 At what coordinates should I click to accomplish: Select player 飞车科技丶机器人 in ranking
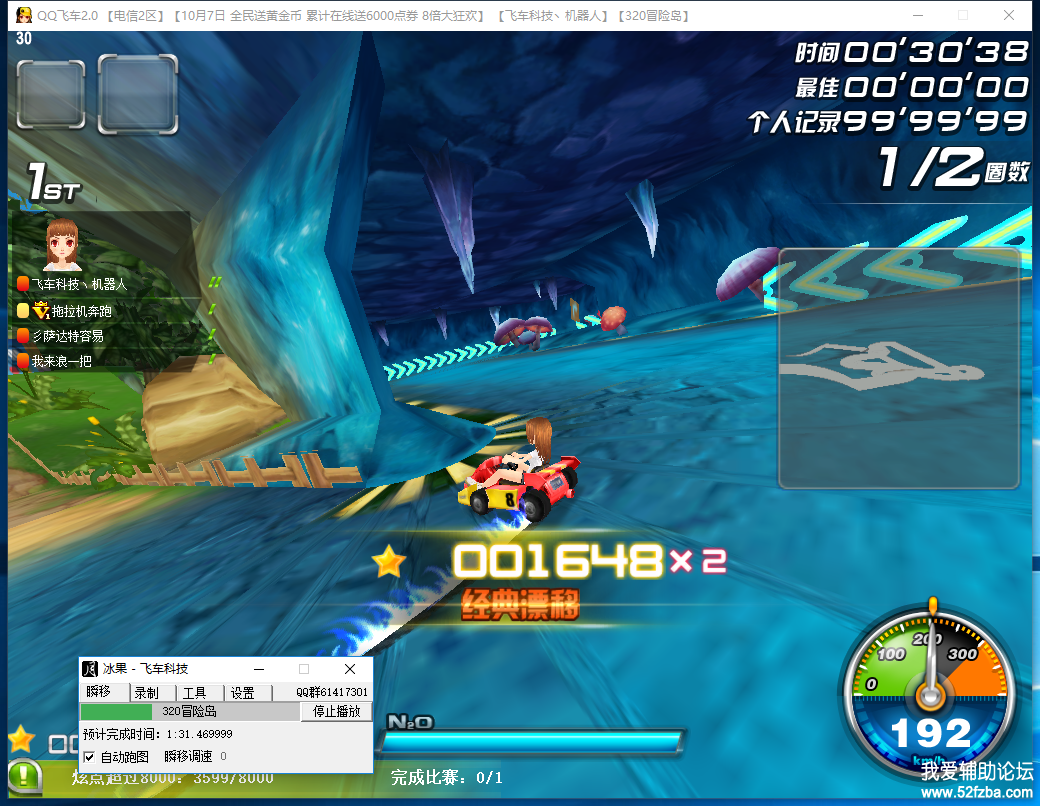(x=78, y=284)
